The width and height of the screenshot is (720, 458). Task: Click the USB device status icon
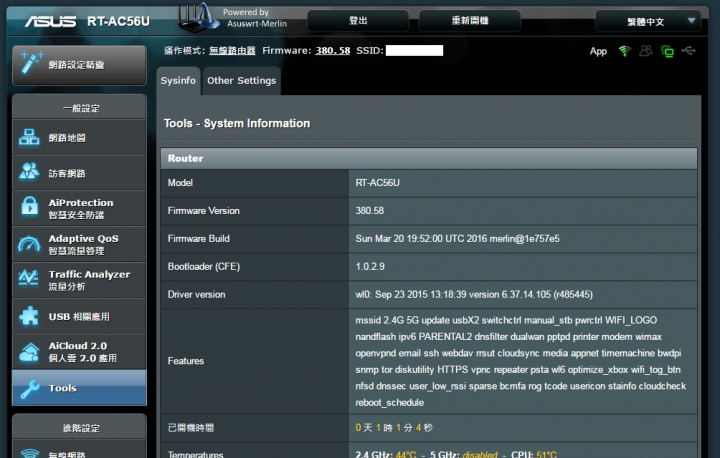(688, 51)
